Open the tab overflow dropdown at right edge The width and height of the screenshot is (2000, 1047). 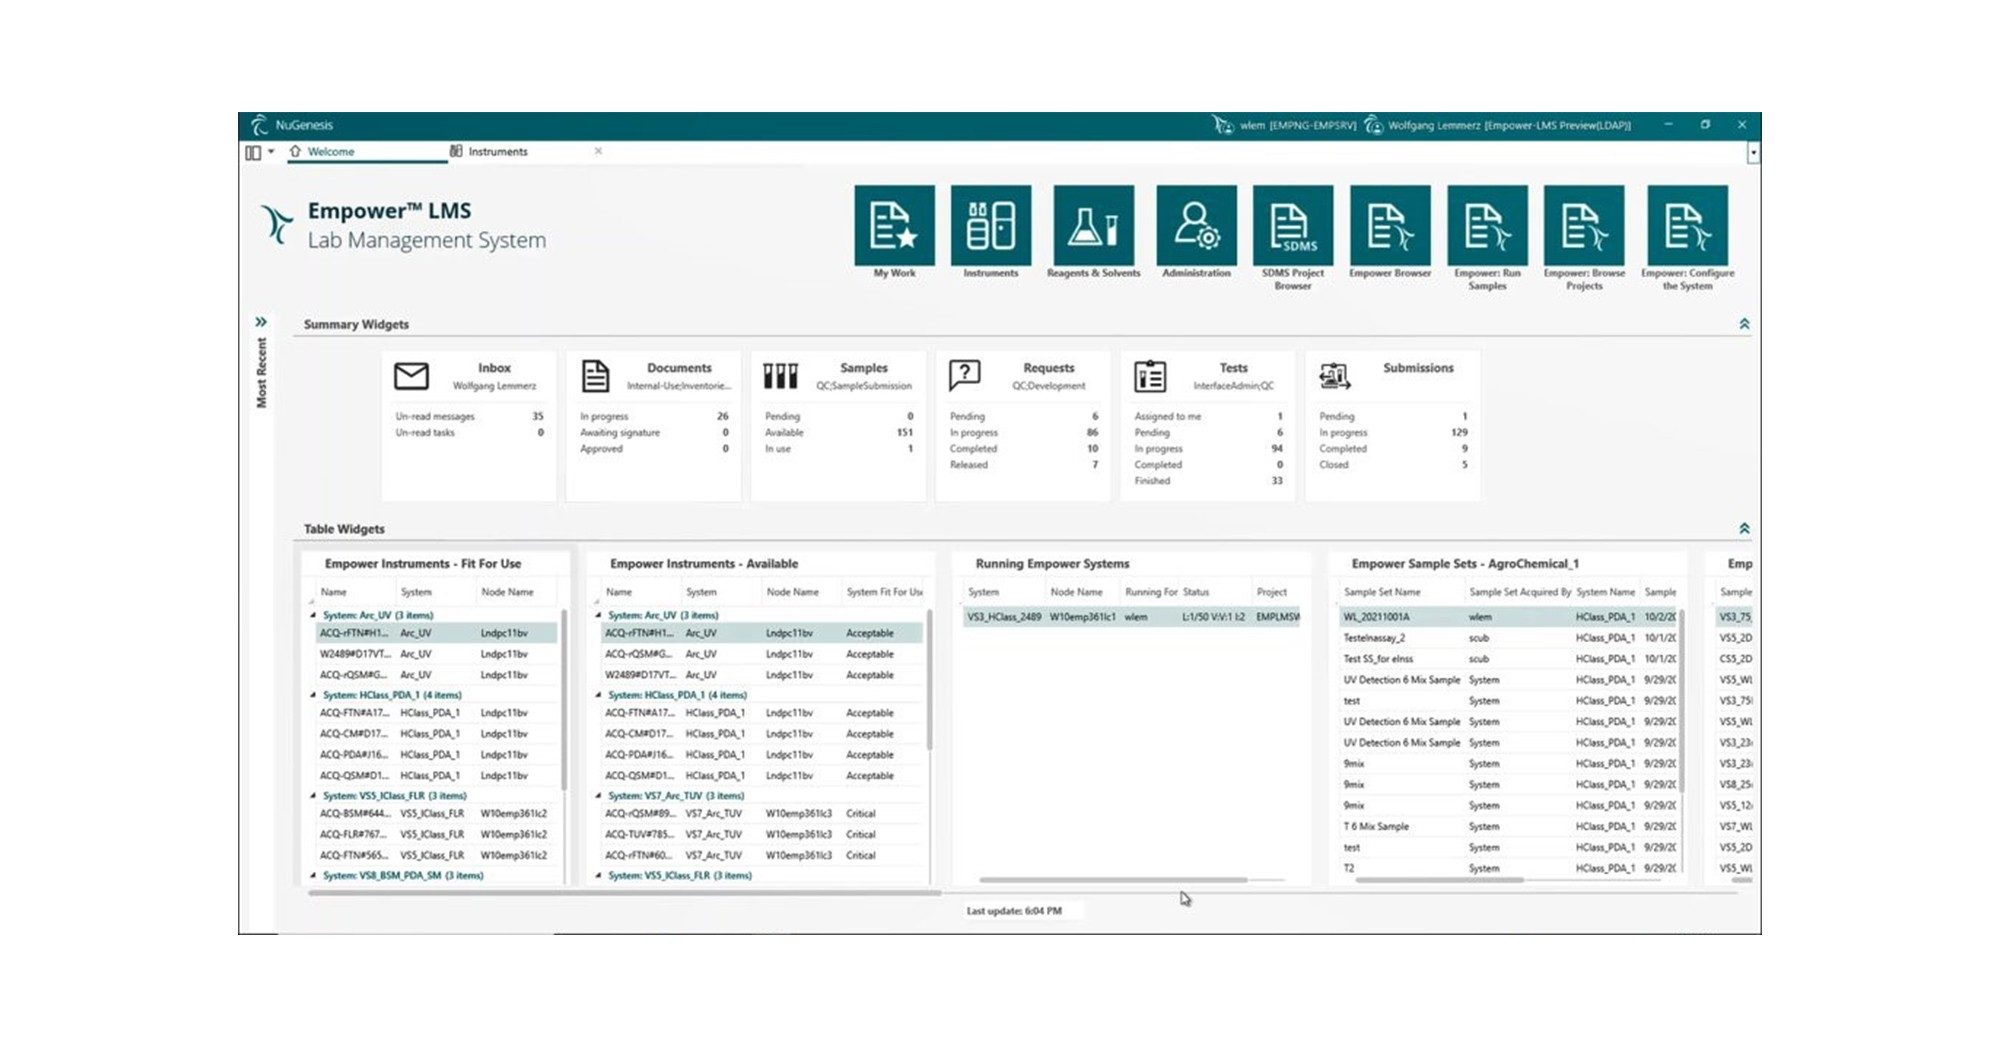coord(1753,153)
